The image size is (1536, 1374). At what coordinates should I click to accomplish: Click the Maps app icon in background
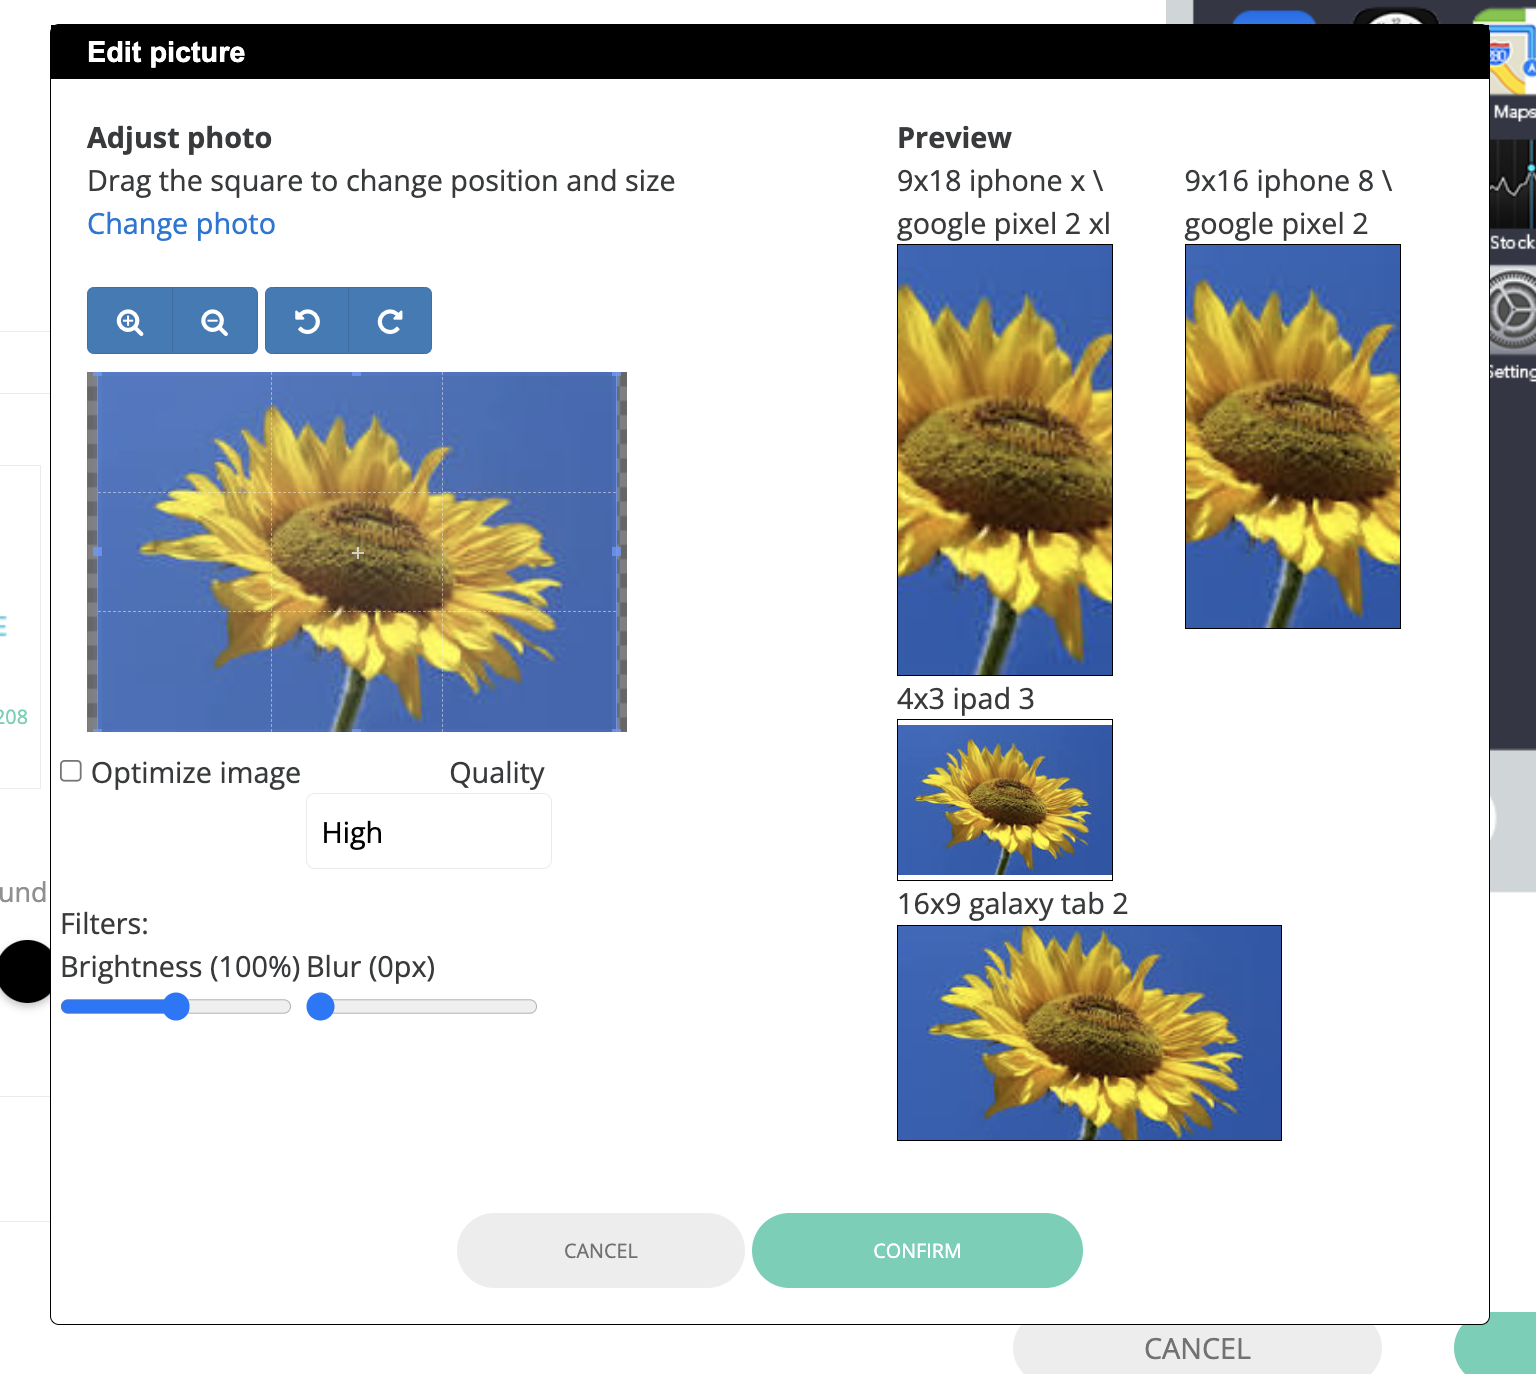(1512, 60)
